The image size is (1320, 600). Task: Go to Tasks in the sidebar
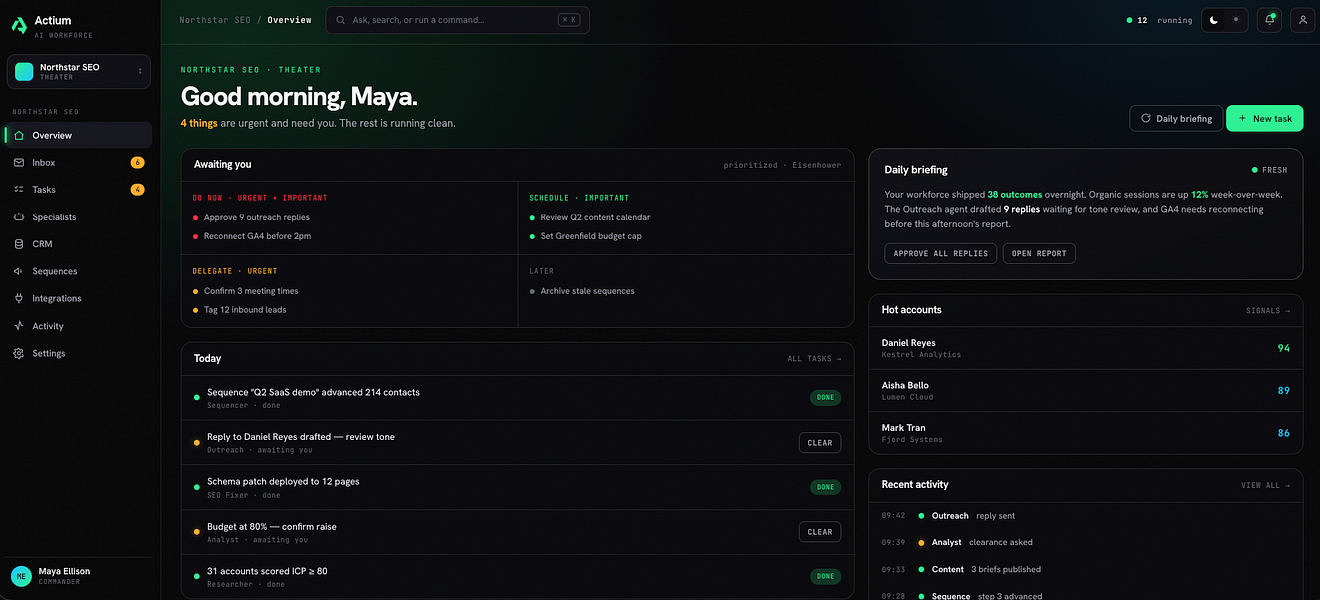tap(79, 189)
